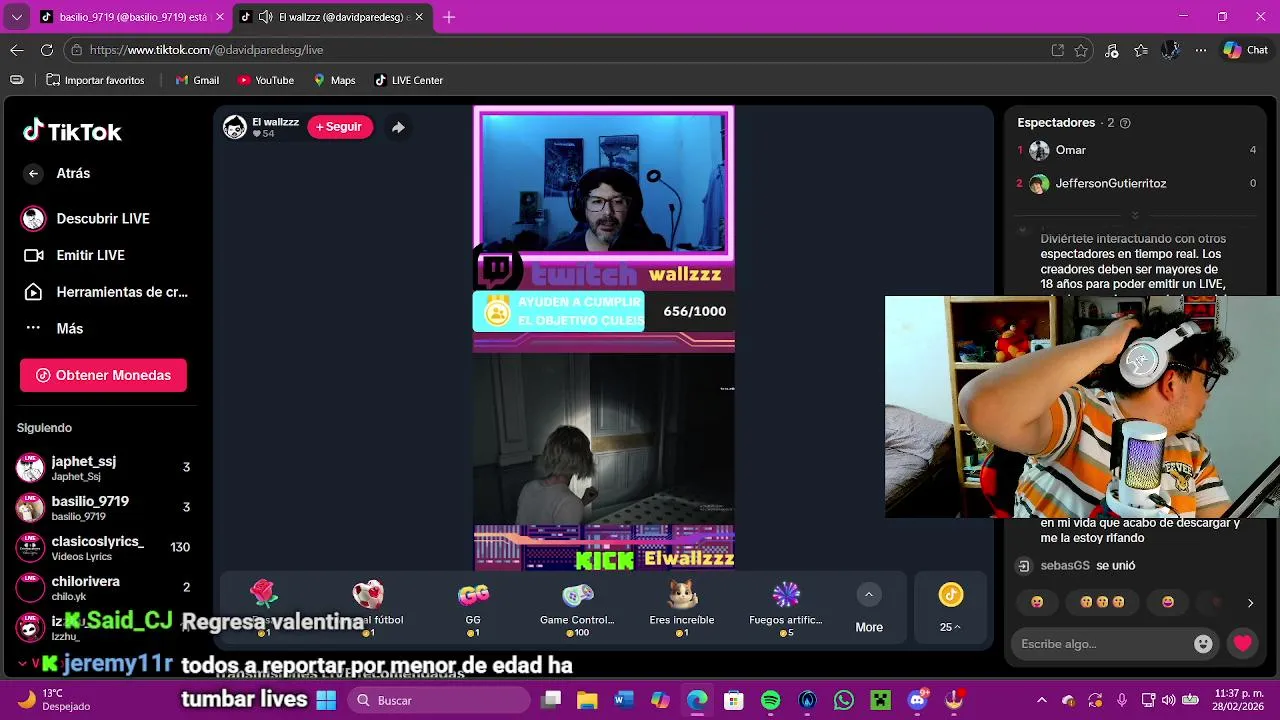Viewport: 1280px width, 720px height.
Task: Expand the Espectadores list chevron
Action: [x=1135, y=216]
